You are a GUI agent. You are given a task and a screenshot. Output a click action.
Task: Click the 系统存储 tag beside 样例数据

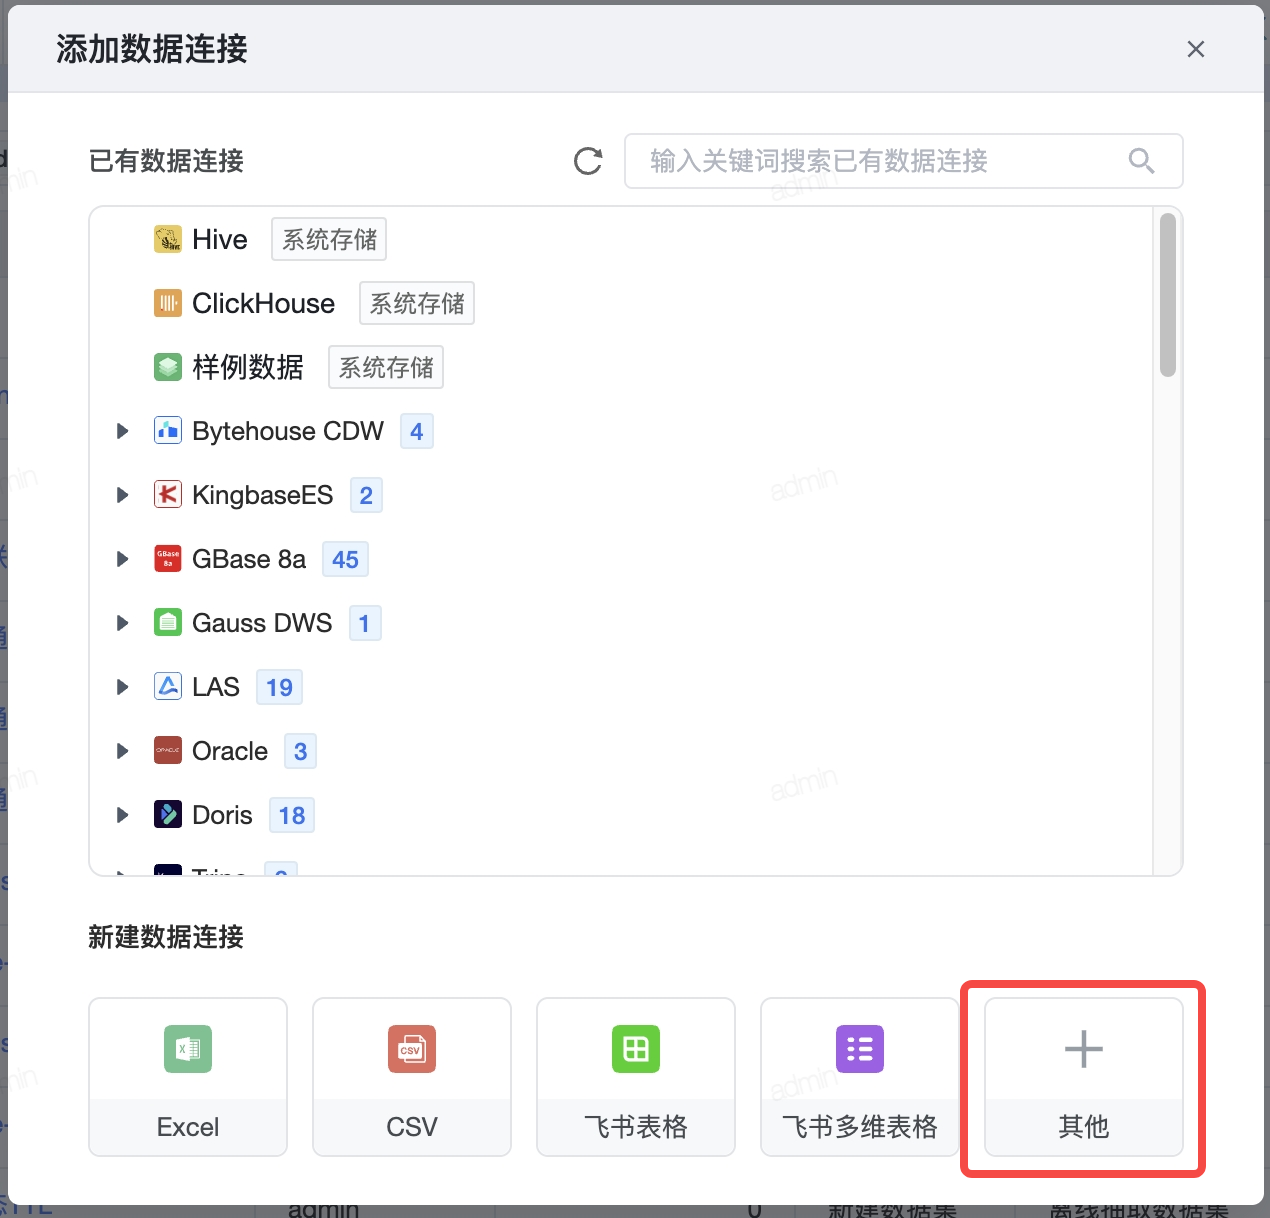pyautogui.click(x=386, y=367)
